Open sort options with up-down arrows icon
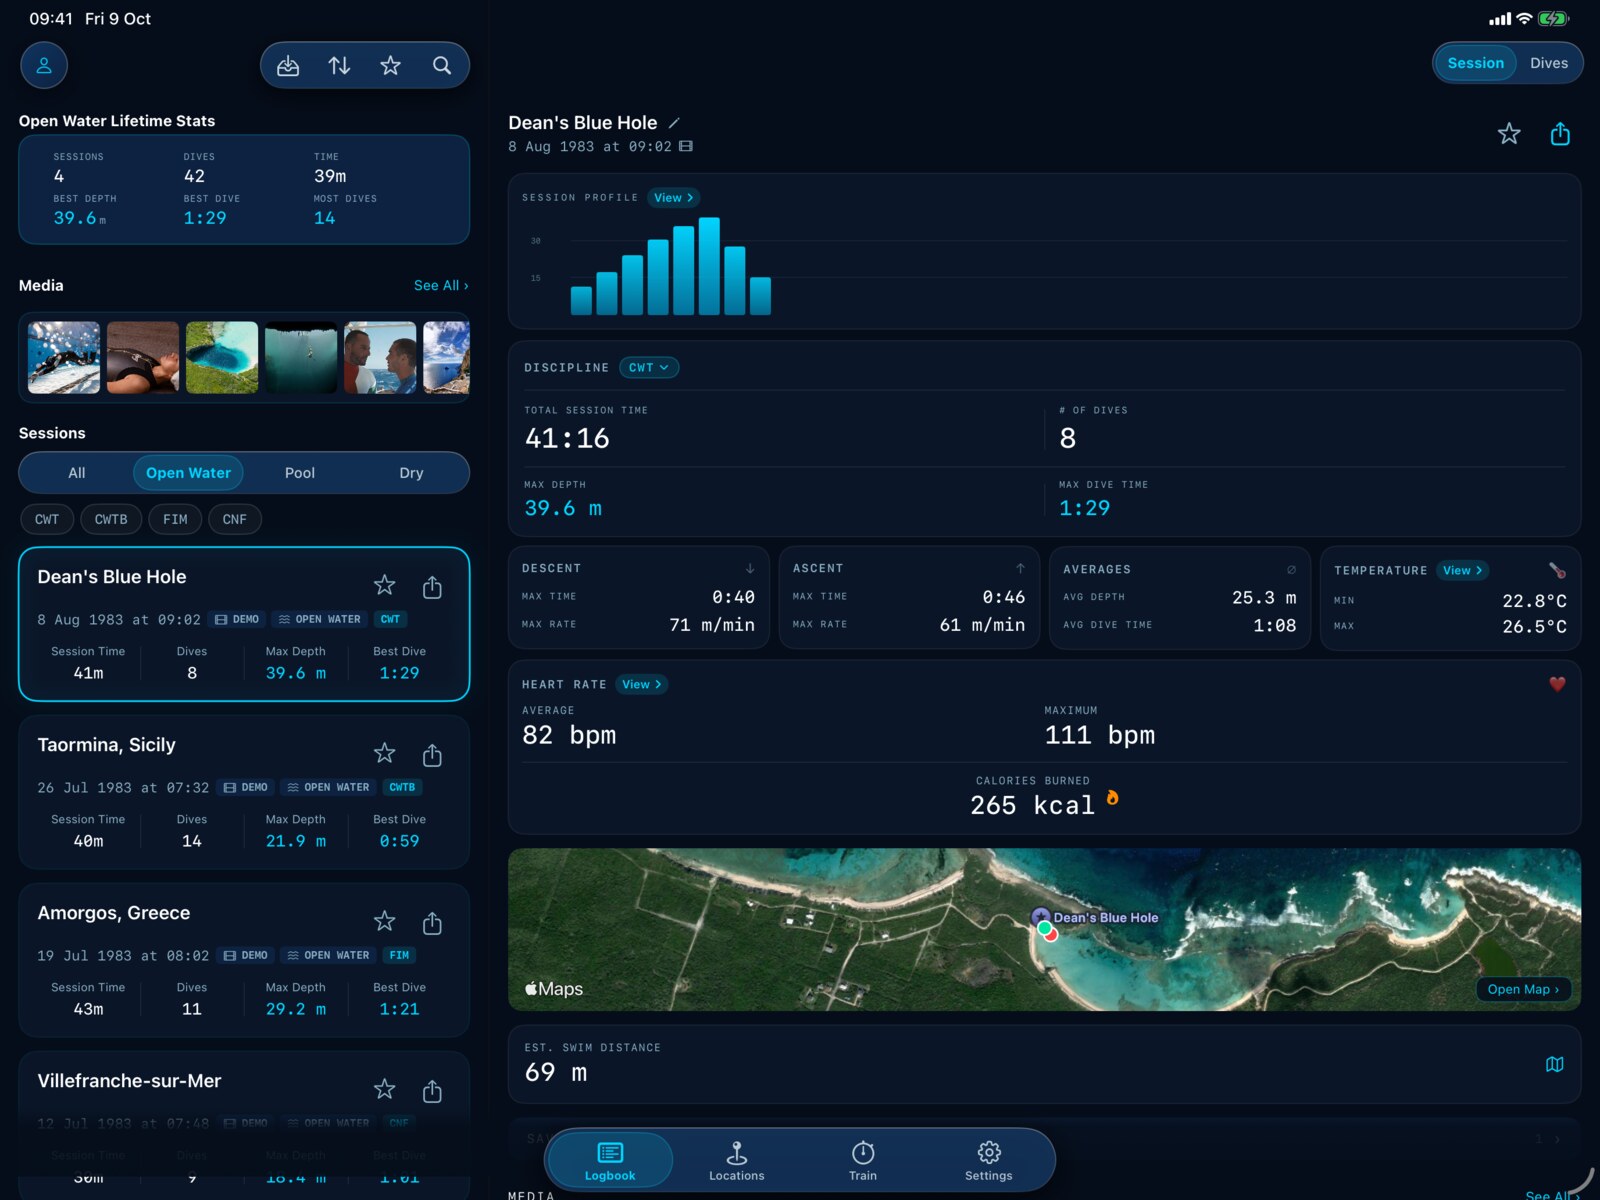This screenshot has width=1600, height=1200. click(x=339, y=66)
